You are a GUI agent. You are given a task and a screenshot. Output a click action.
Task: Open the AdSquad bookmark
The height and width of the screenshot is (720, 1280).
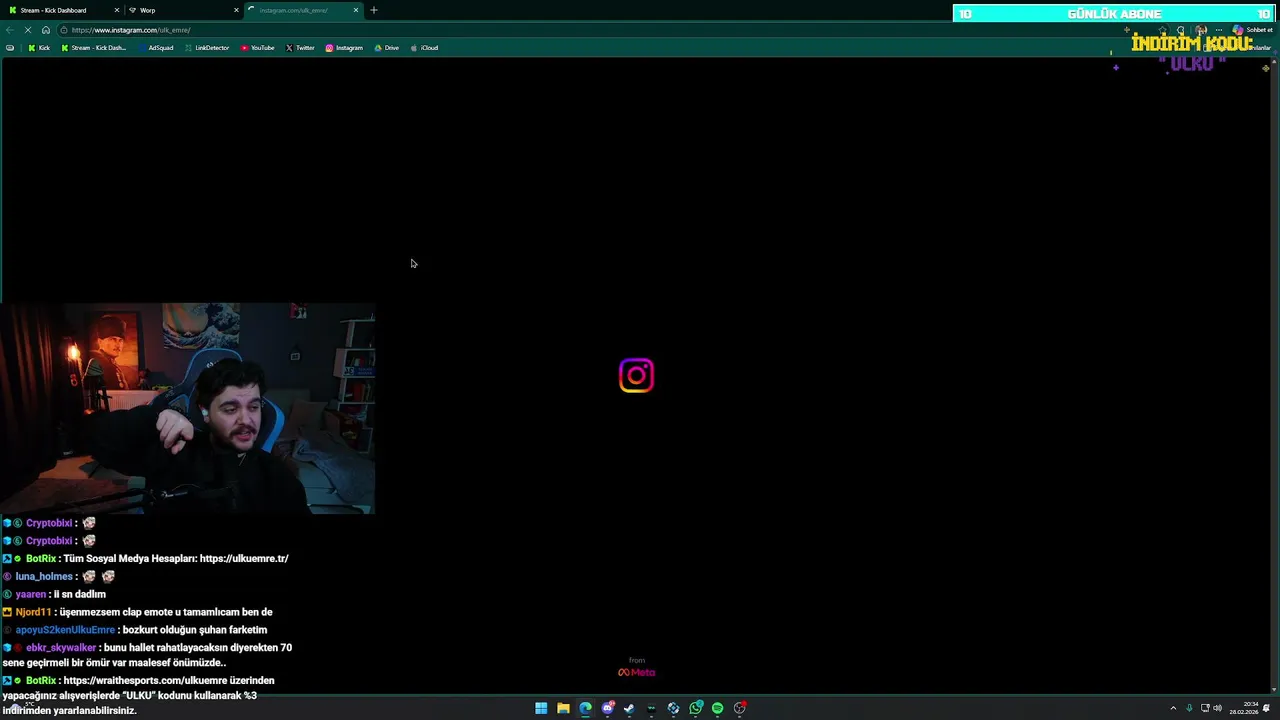click(x=155, y=48)
